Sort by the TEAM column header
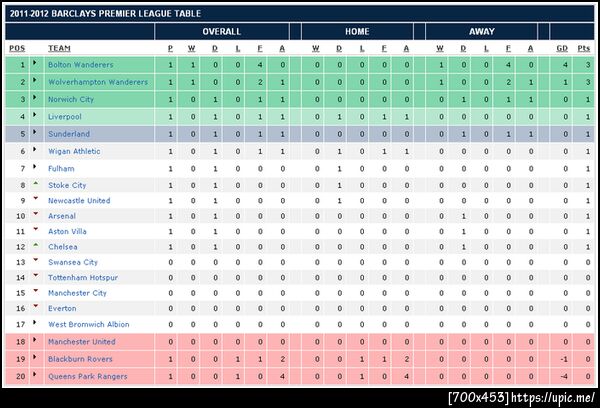600x408 pixels. pos(59,48)
